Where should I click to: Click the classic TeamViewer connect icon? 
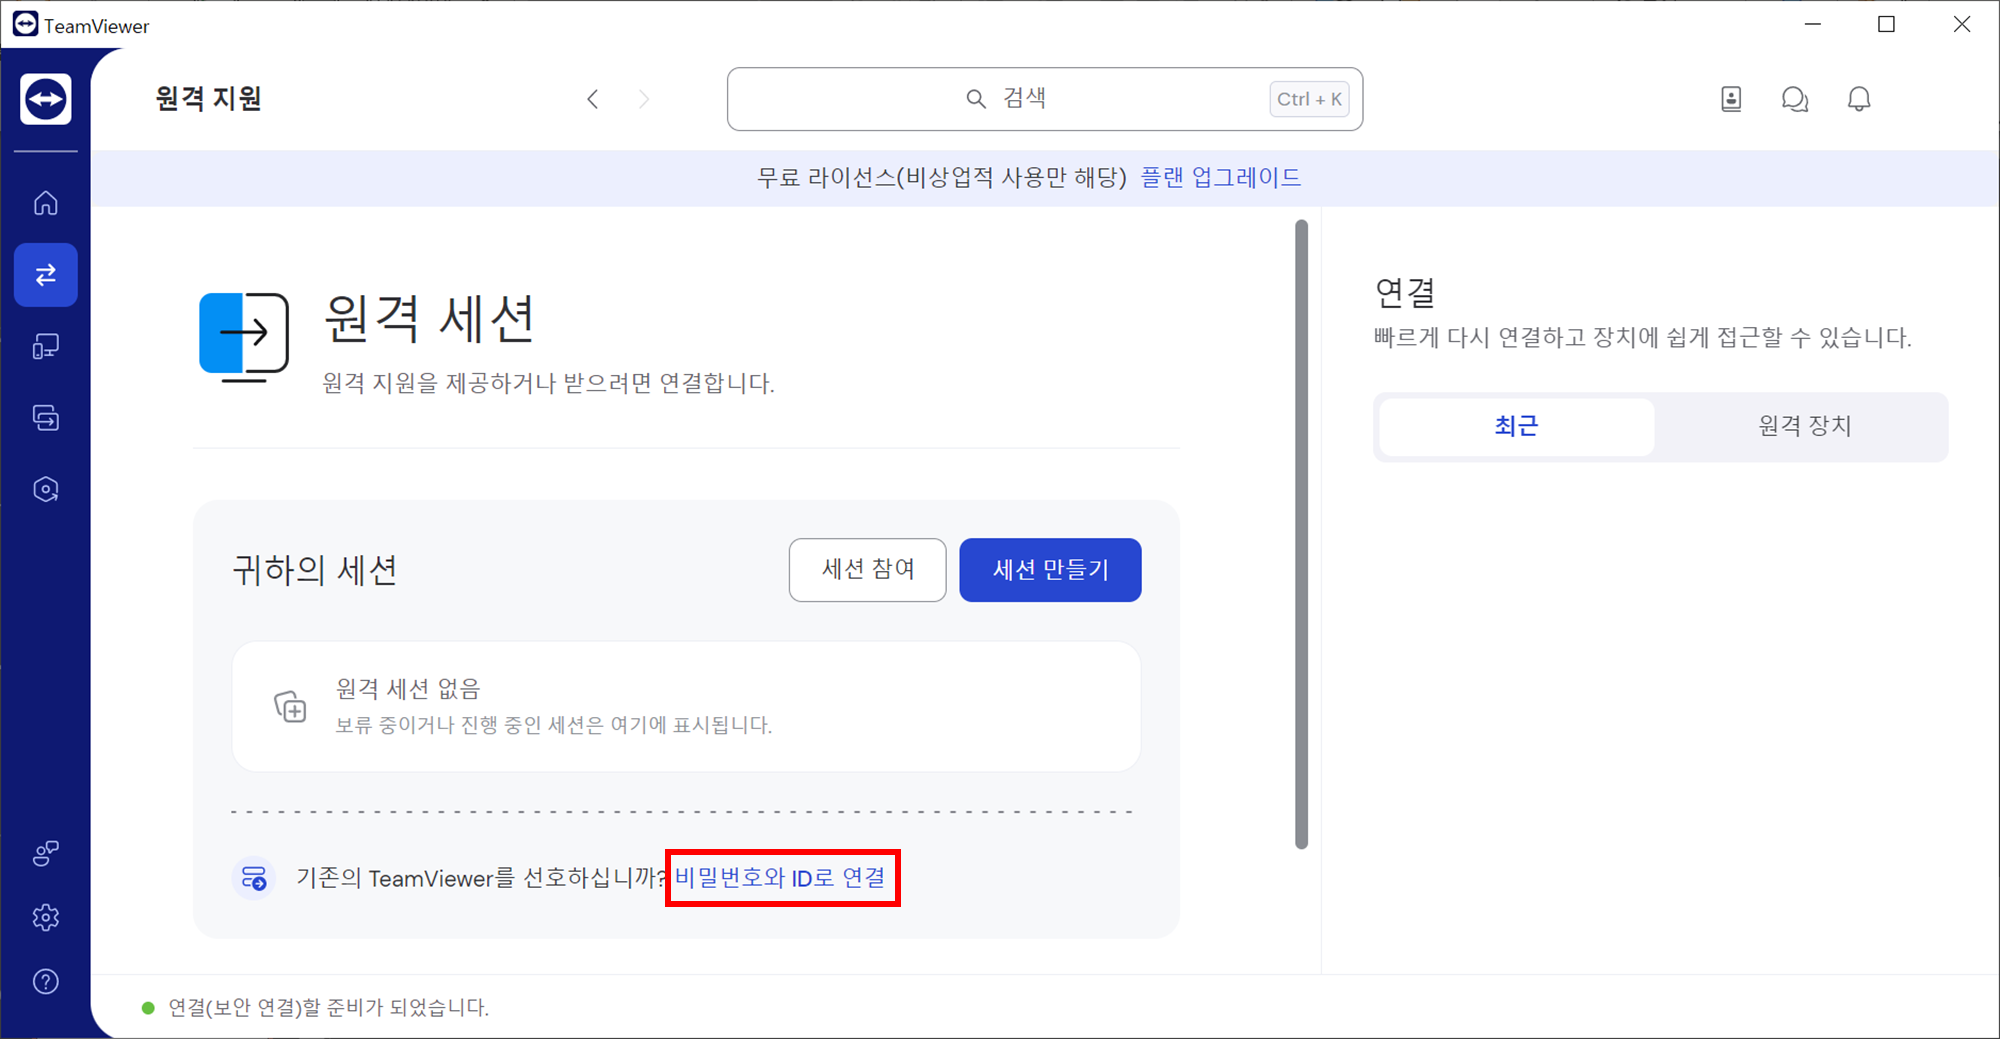pyautogui.click(x=254, y=878)
